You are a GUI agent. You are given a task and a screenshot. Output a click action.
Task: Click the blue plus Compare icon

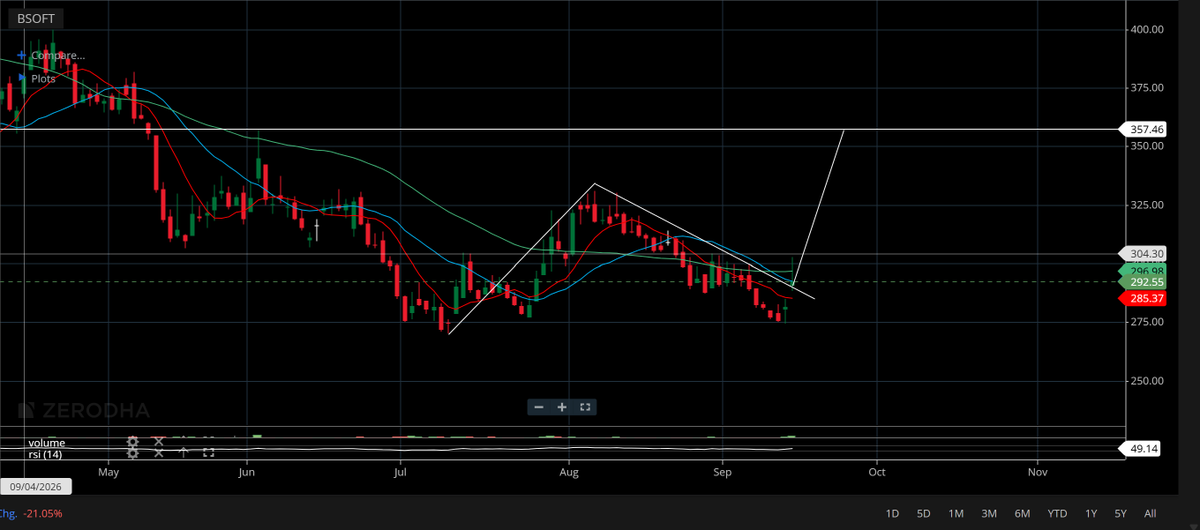21,56
